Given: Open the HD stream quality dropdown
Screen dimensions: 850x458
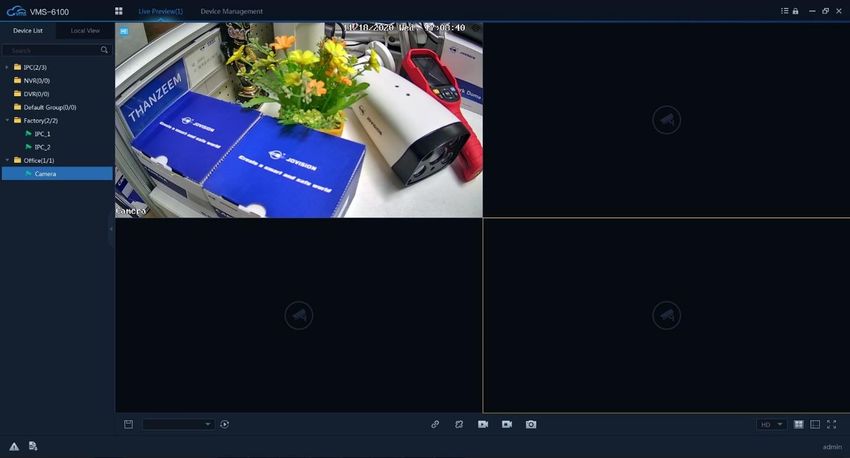Looking at the screenshot, I should pos(771,424).
